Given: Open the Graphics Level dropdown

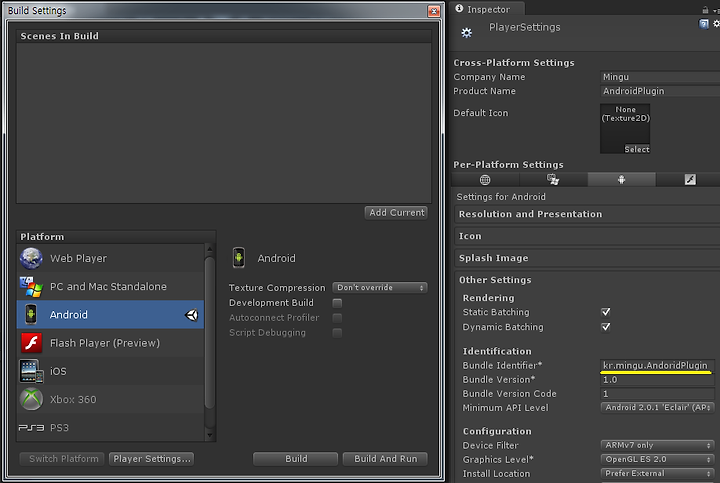Looking at the screenshot, I should point(658,459).
